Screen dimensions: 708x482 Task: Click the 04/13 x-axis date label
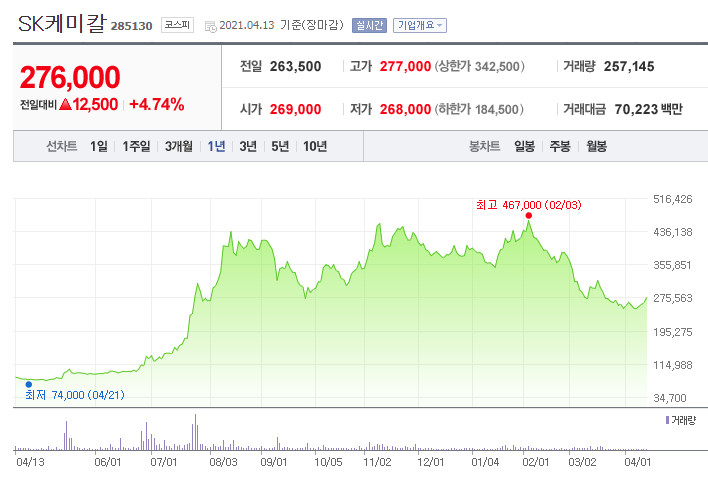tap(30, 462)
